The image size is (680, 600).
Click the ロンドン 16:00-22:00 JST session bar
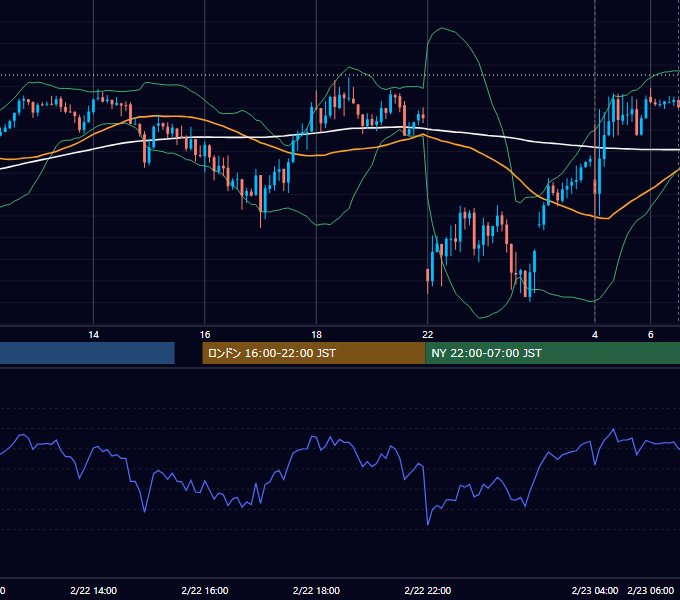(x=314, y=353)
